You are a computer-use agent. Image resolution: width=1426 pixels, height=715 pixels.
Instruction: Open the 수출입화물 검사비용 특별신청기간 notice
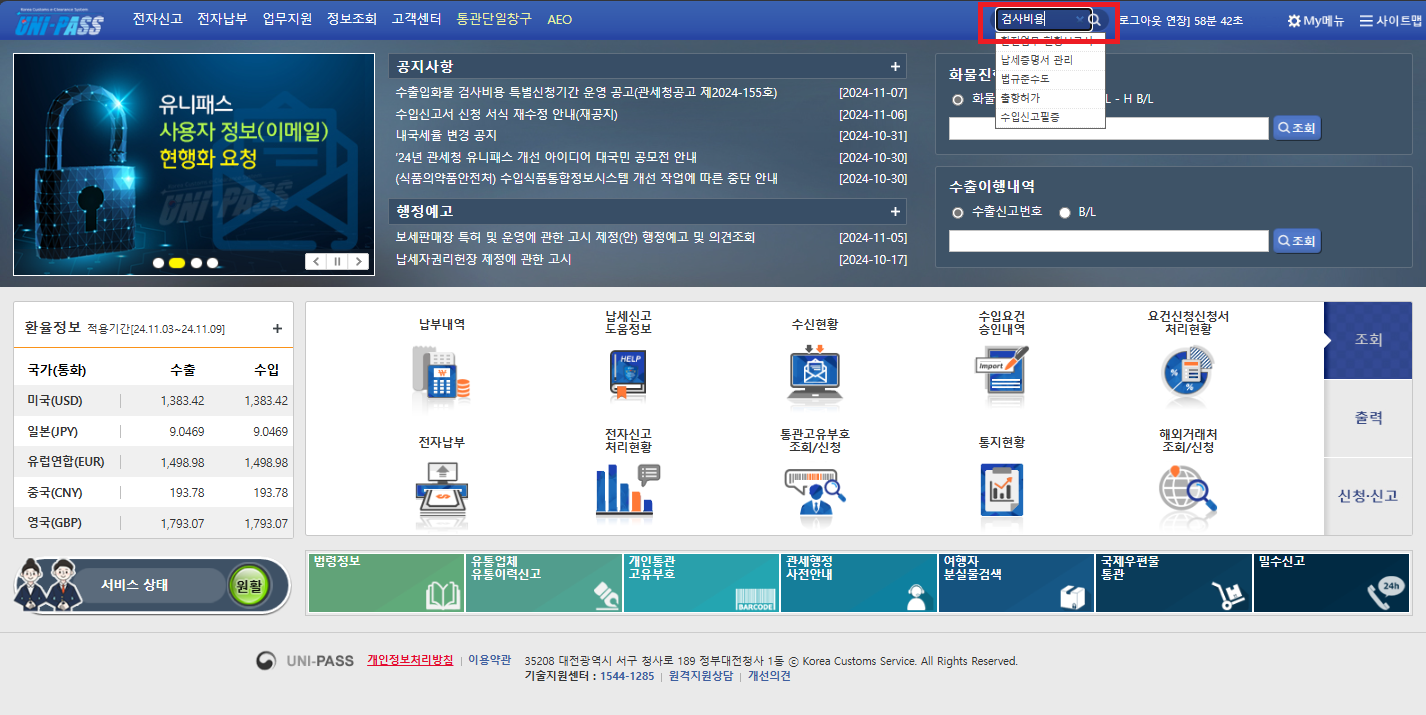[586, 93]
